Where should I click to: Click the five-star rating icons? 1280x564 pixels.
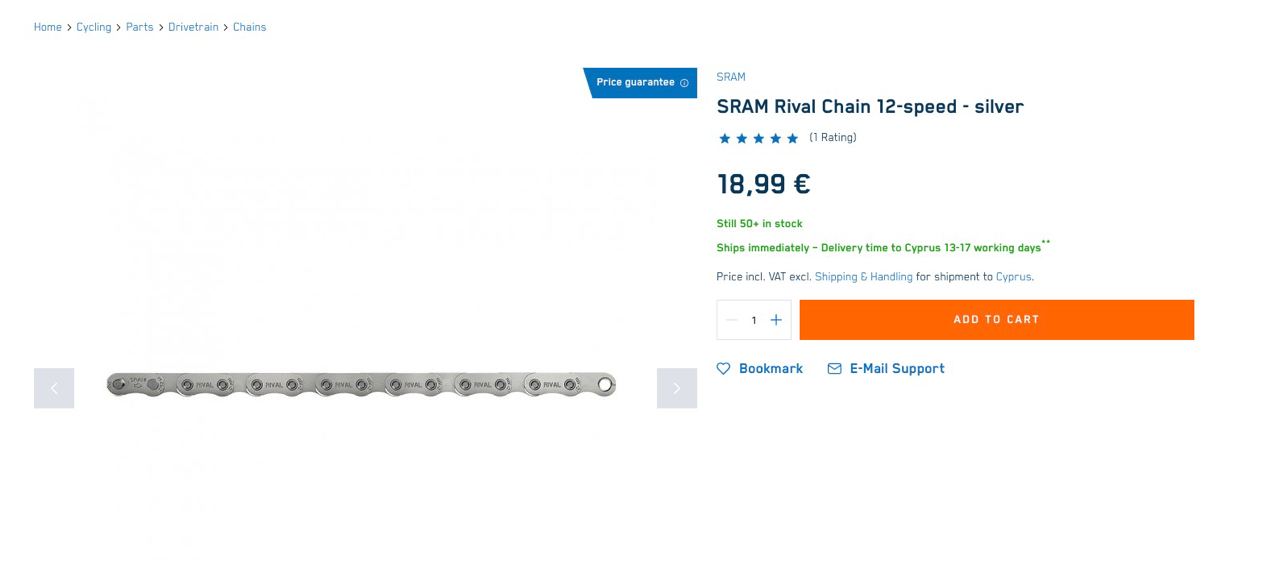[x=758, y=138]
